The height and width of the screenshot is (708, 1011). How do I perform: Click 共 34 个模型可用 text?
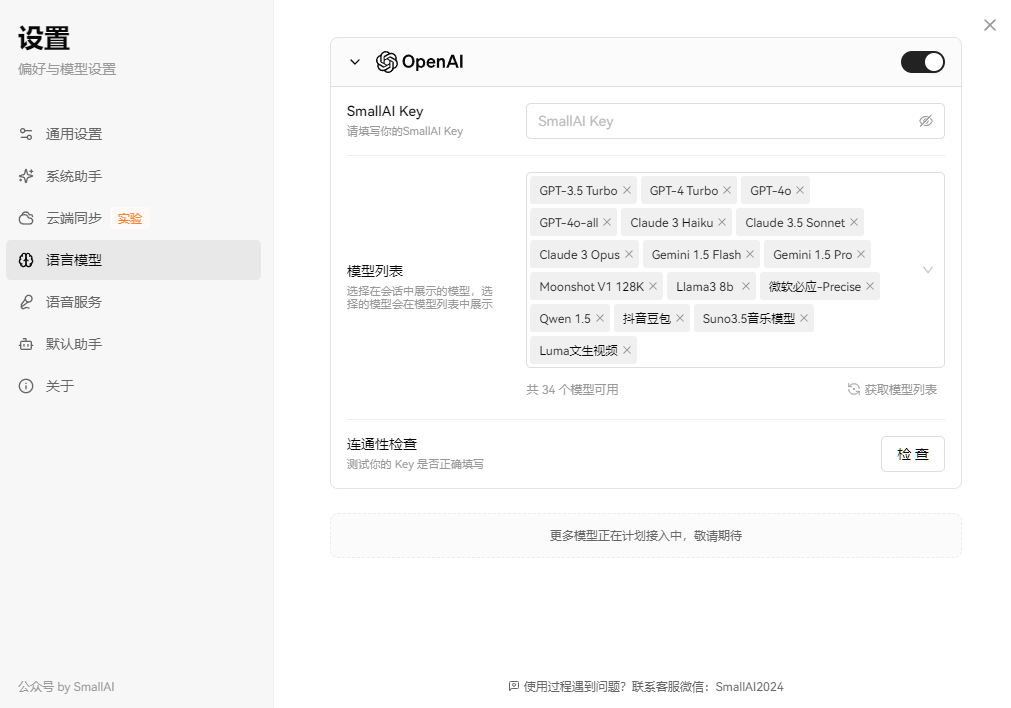point(572,389)
